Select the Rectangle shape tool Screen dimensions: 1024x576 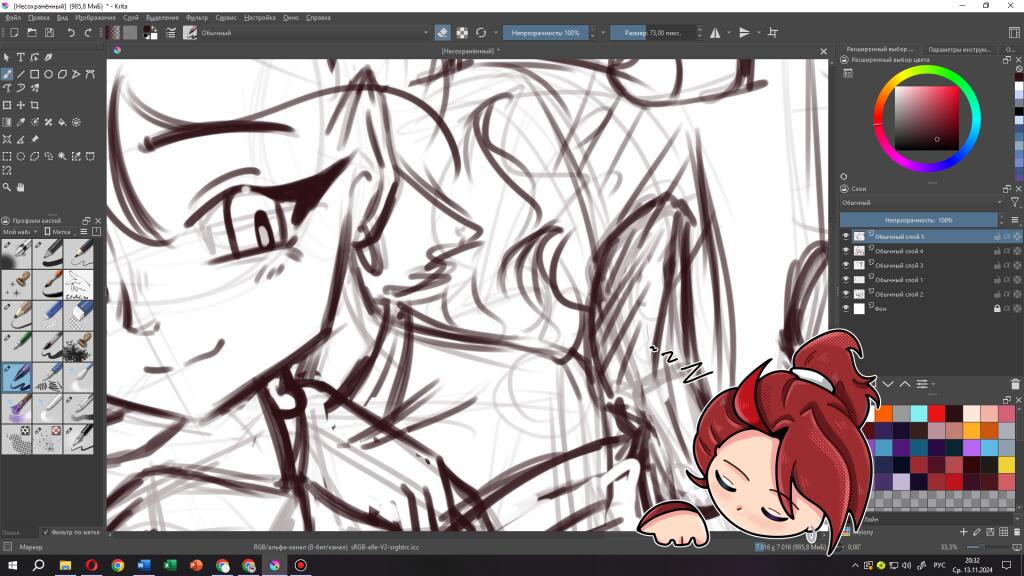click(x=34, y=74)
